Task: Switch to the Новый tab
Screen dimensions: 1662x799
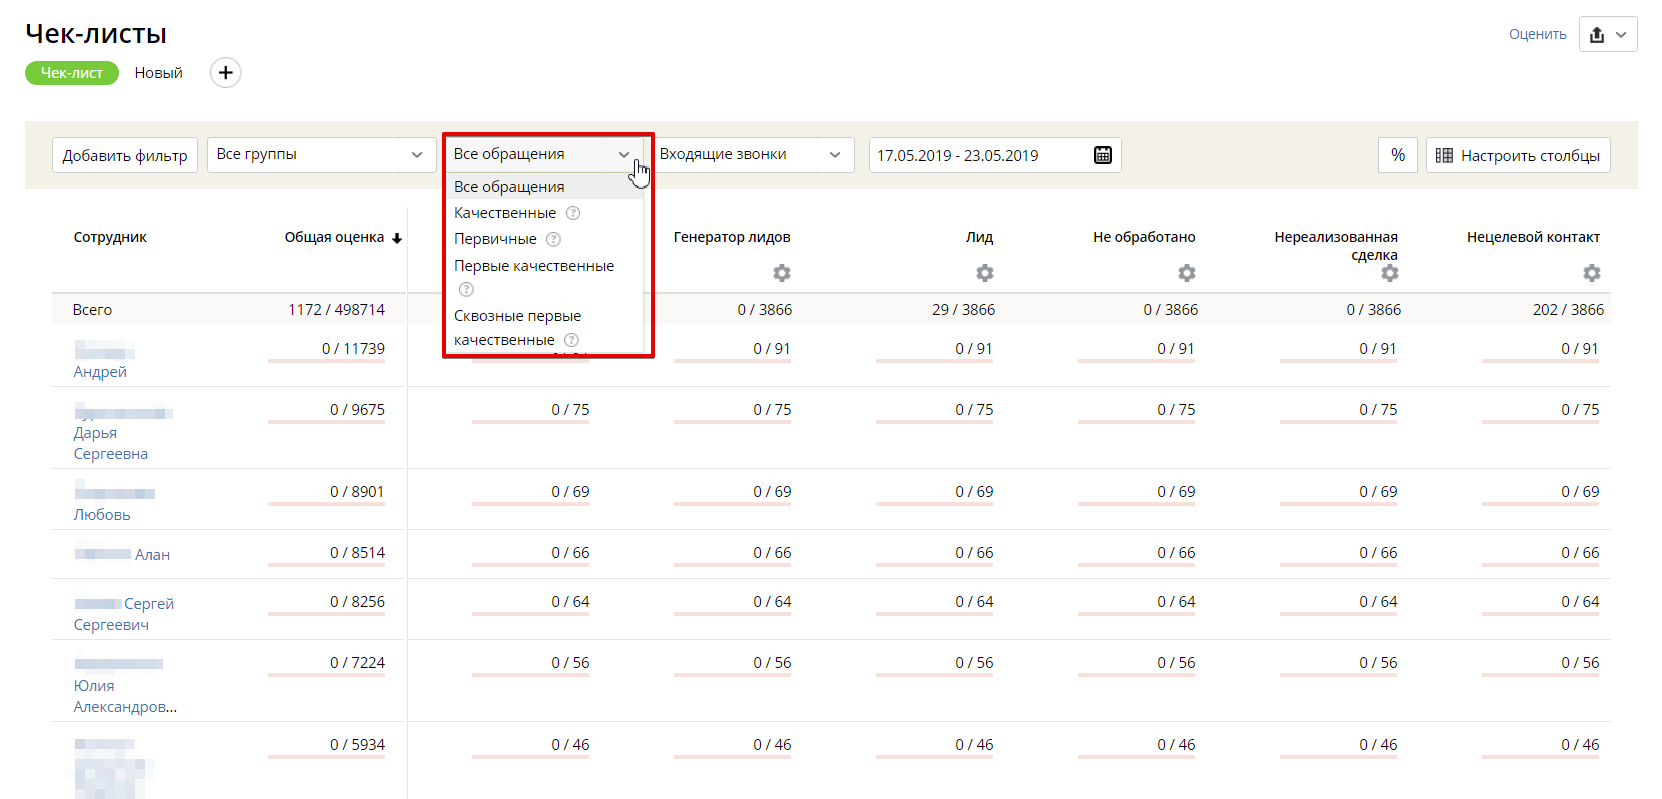Action: pos(158,73)
